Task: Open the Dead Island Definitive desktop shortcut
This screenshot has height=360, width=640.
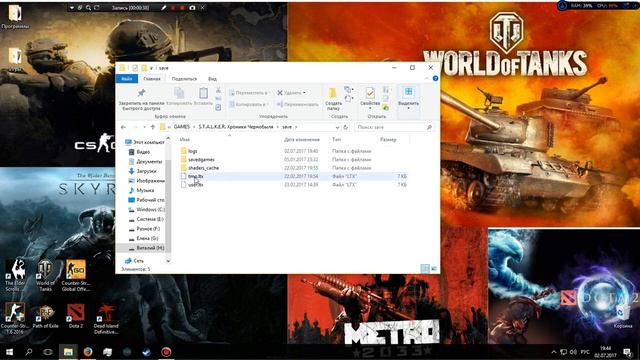Action: point(106,319)
